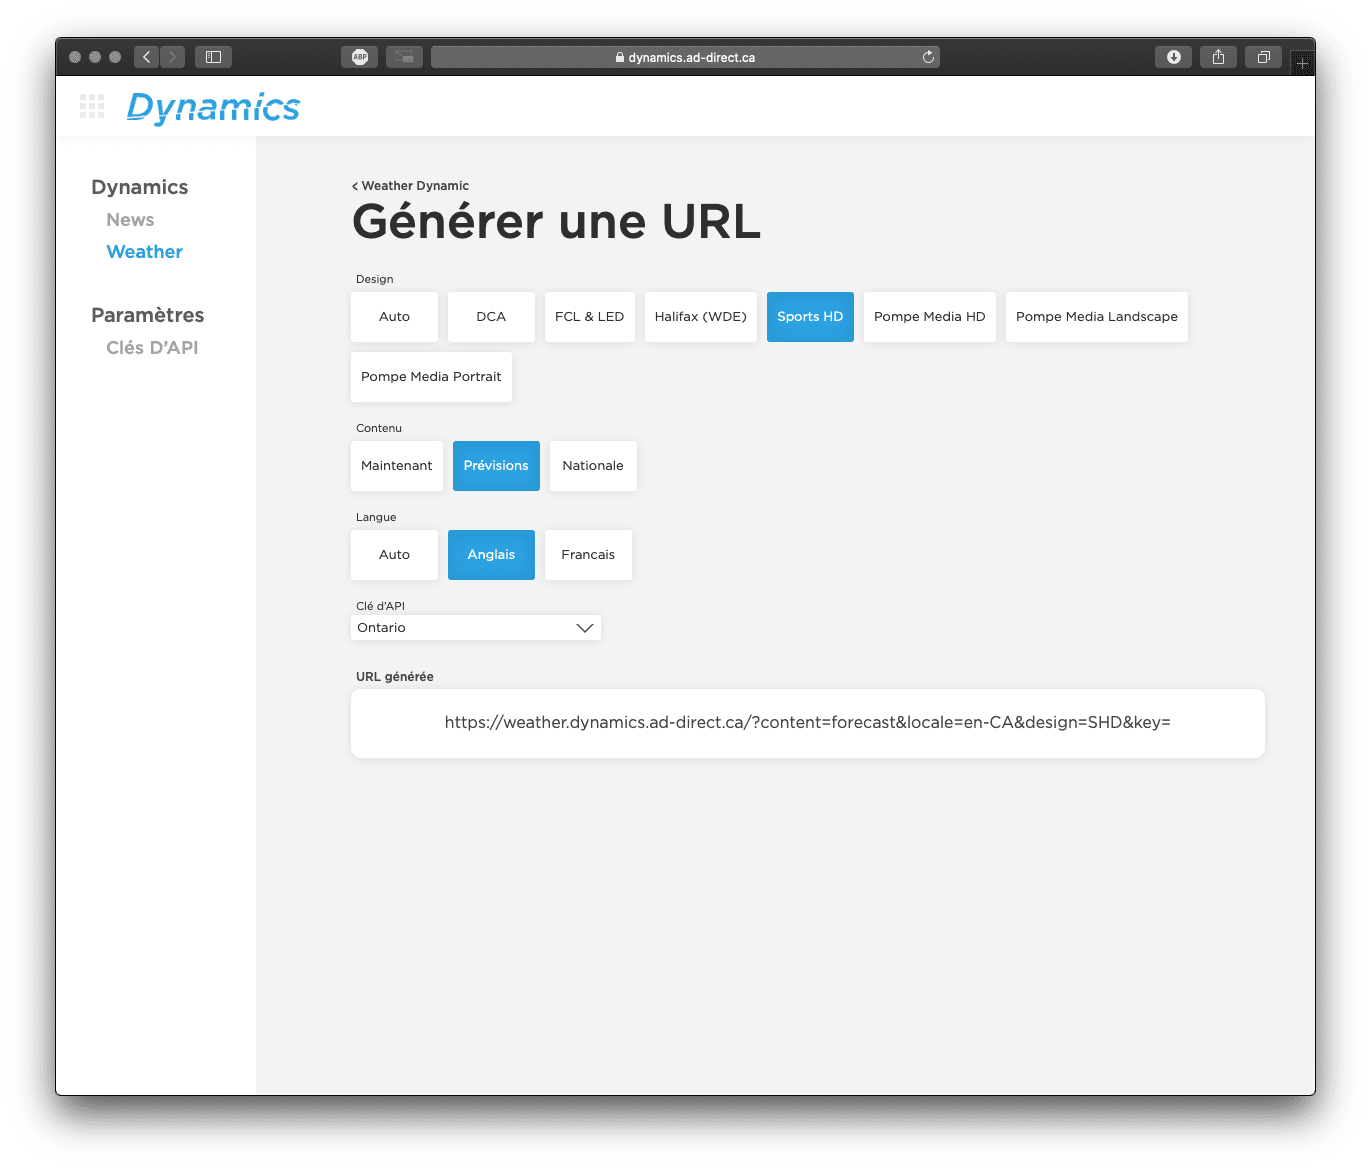Image resolution: width=1371 pixels, height=1169 pixels.
Task: Go back via the Weather Dynamic breadcrumb
Action: click(x=411, y=186)
